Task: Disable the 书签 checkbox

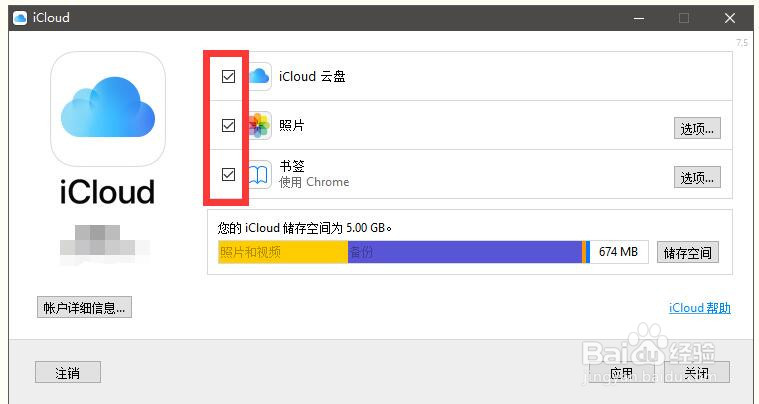Action: pyautogui.click(x=229, y=175)
